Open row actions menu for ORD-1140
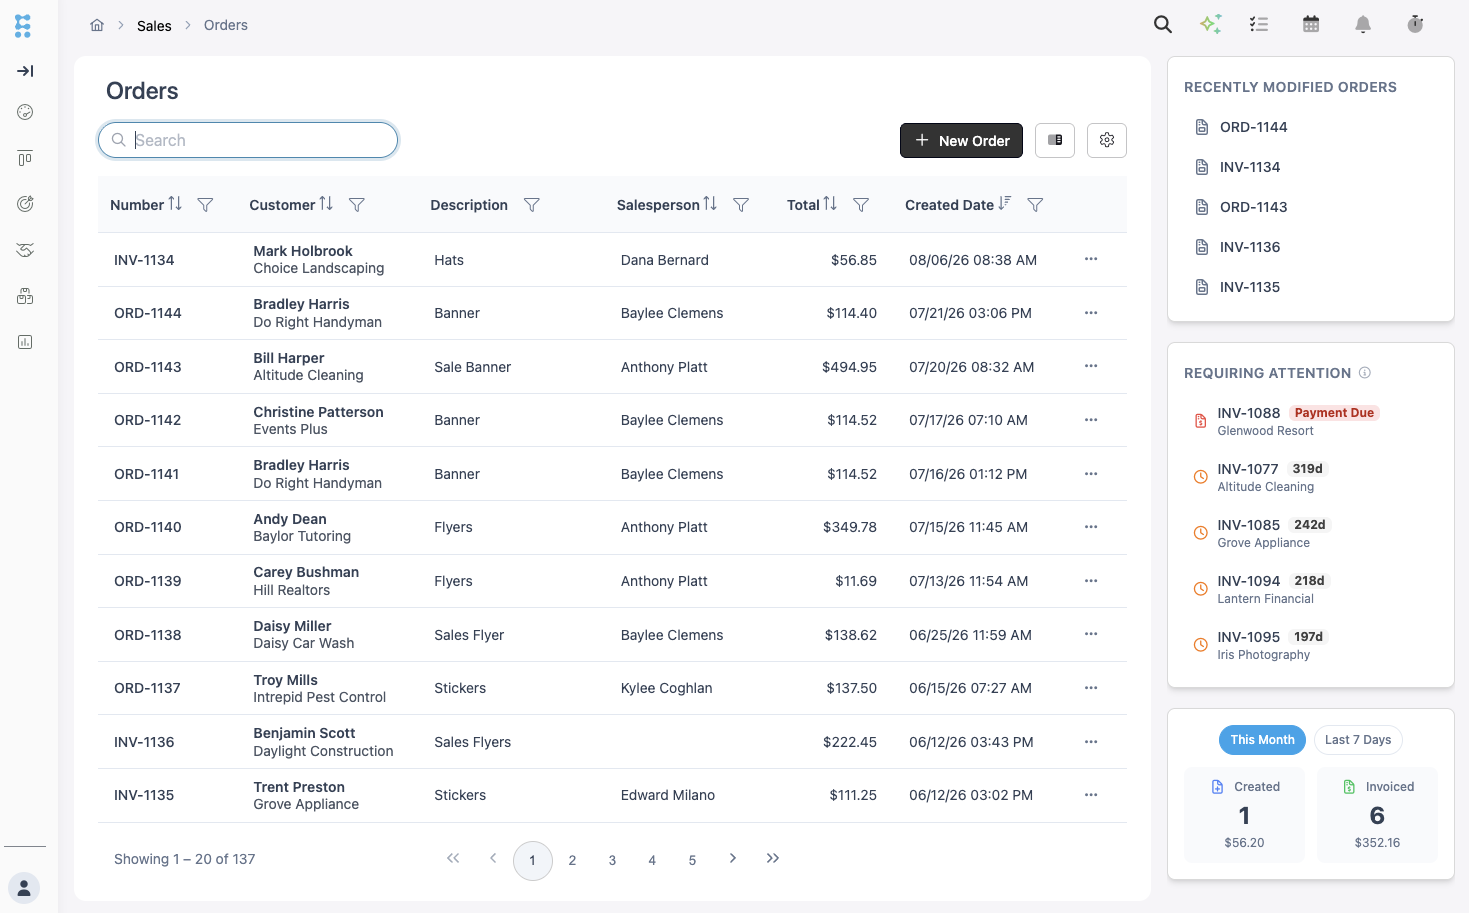This screenshot has width=1469, height=913. click(x=1091, y=527)
